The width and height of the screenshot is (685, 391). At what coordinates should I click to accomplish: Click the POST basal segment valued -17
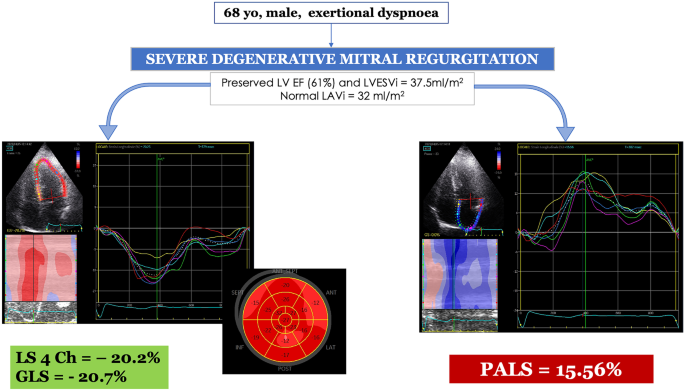[x=286, y=353]
